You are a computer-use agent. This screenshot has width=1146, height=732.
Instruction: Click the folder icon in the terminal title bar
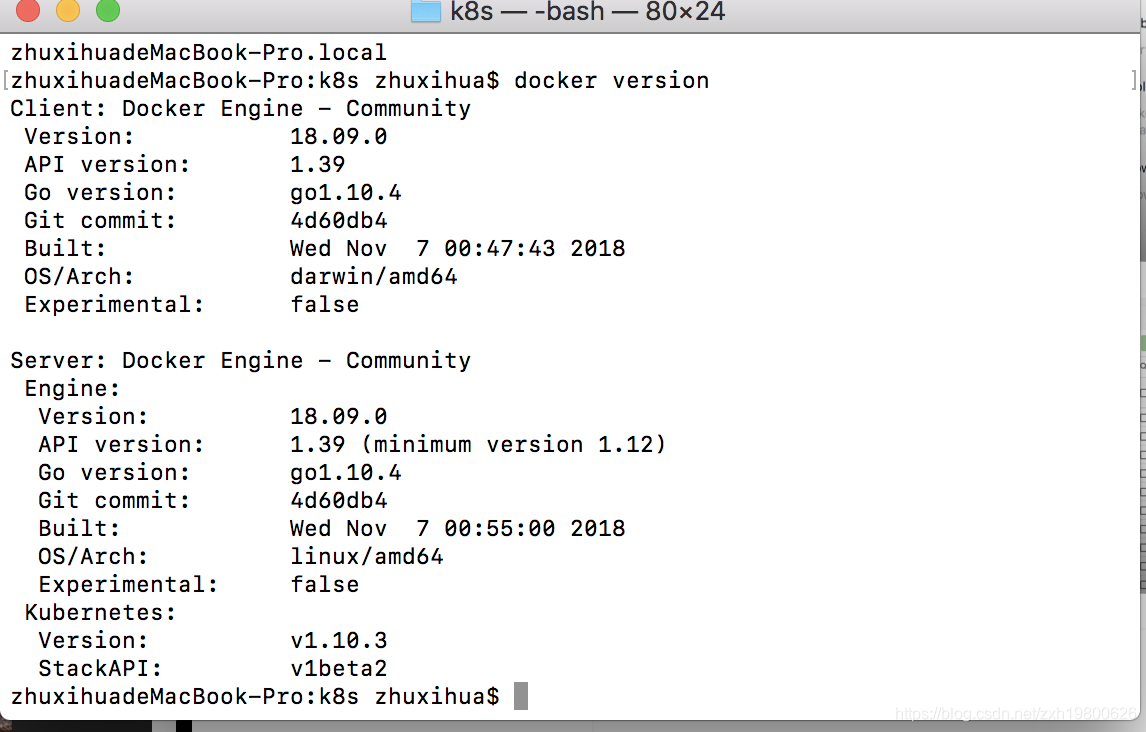tap(425, 11)
